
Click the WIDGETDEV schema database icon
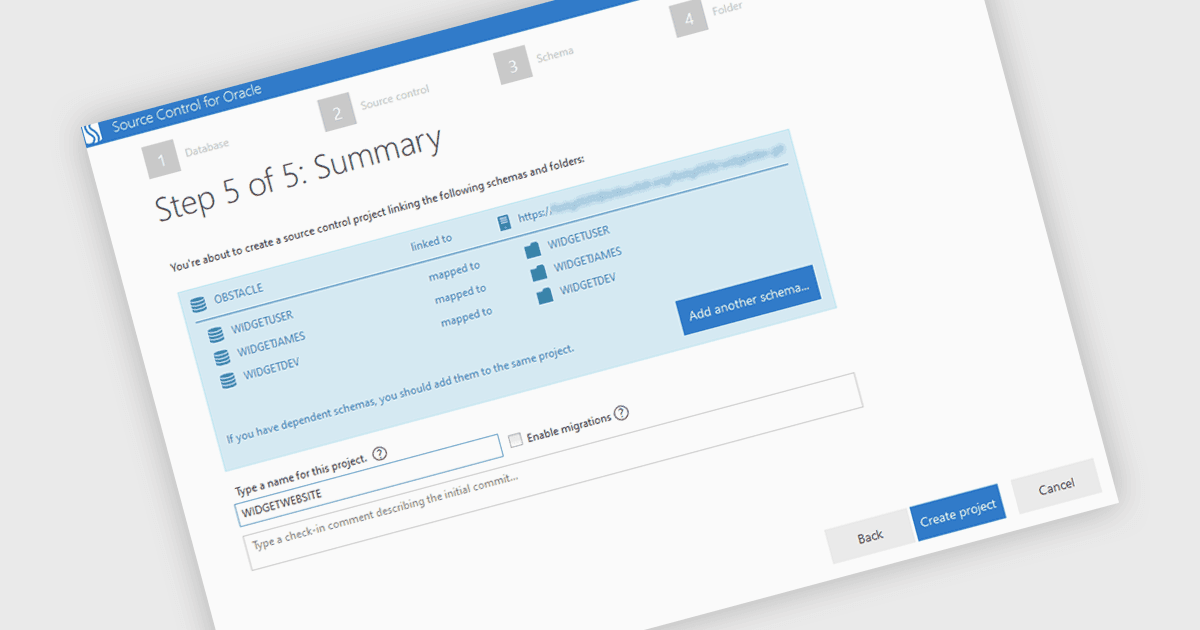coord(228,380)
